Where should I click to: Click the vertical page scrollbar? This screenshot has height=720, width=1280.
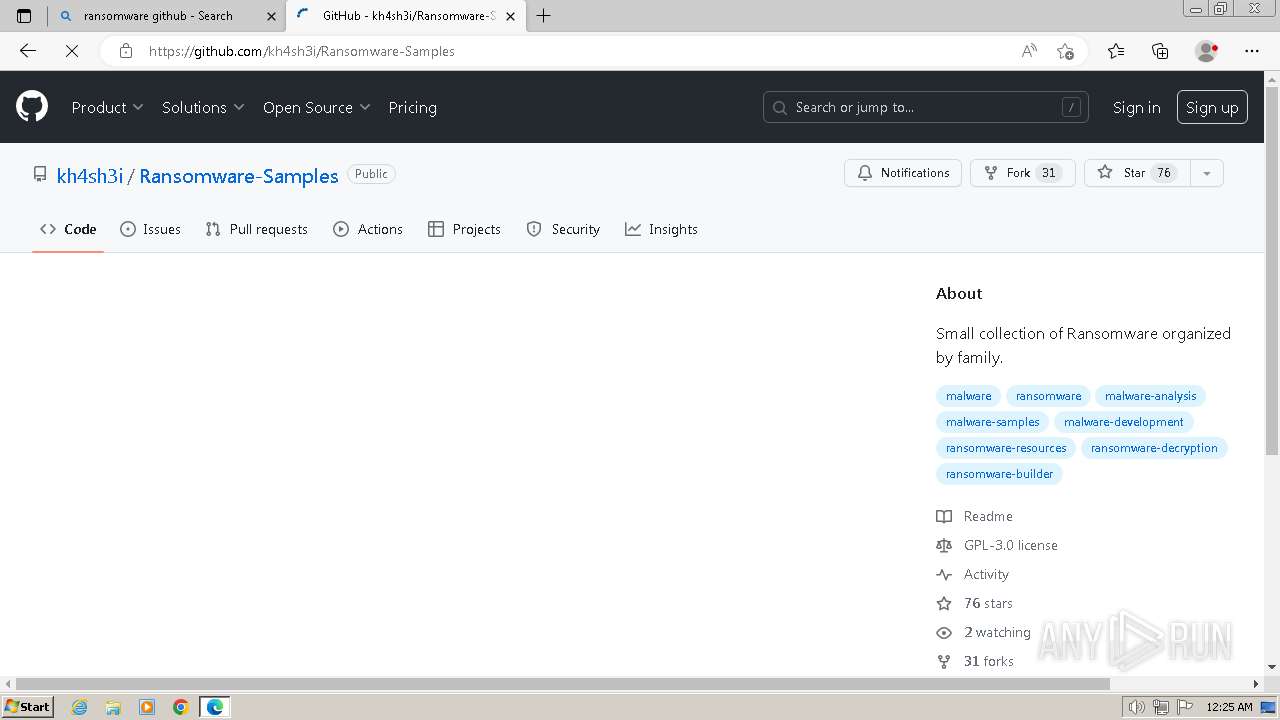pyautogui.click(x=1272, y=270)
